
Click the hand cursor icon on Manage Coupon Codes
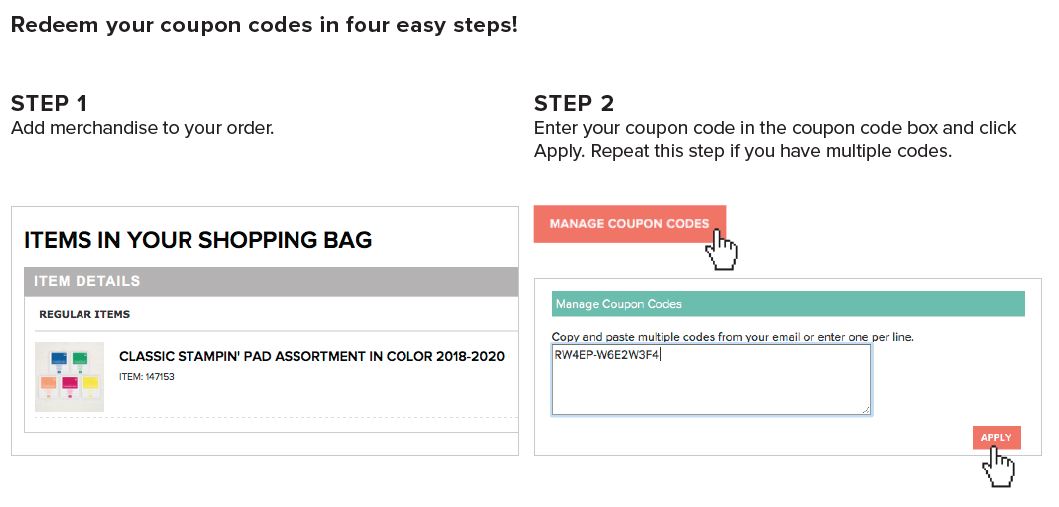(x=722, y=250)
